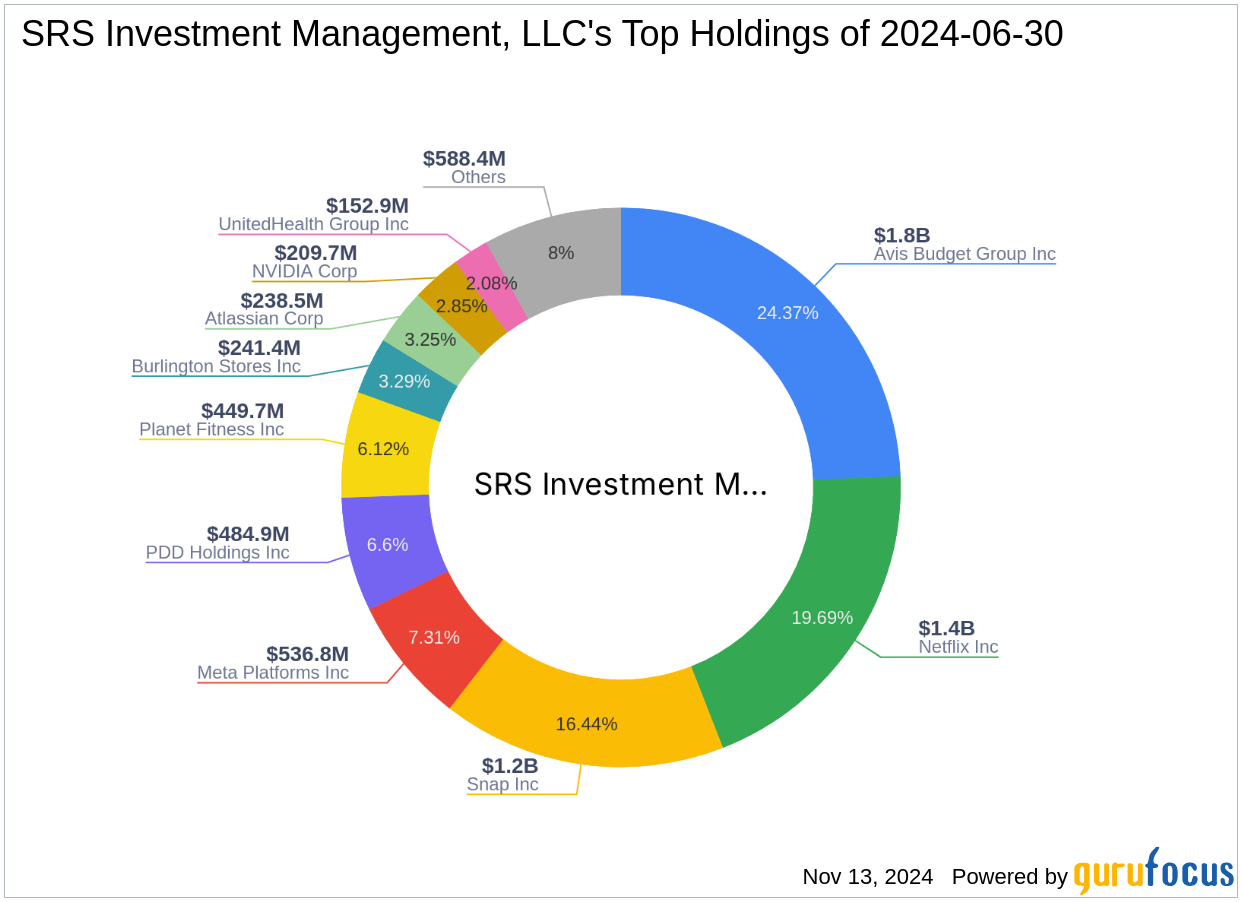
Task: Click the 24.37% percentage value
Action: click(x=787, y=313)
